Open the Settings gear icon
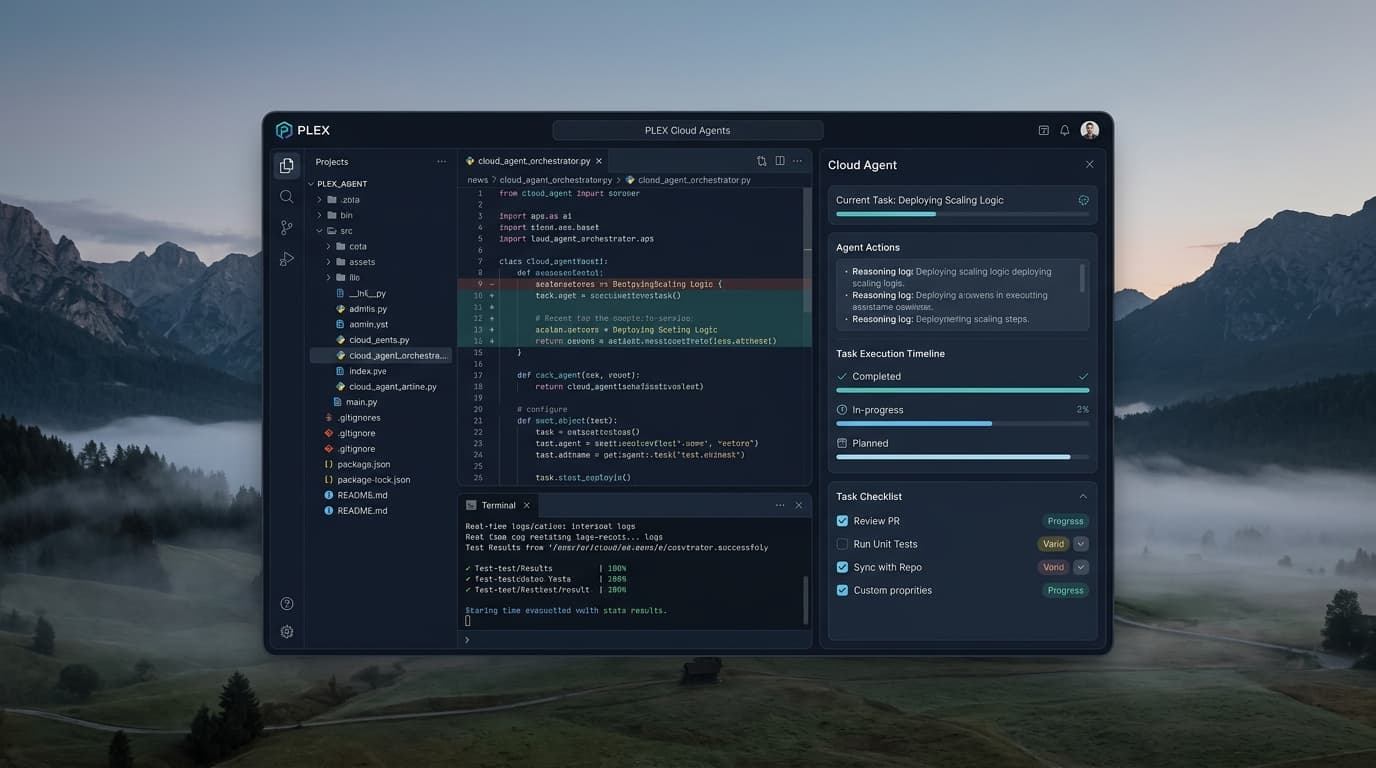 [x=287, y=632]
